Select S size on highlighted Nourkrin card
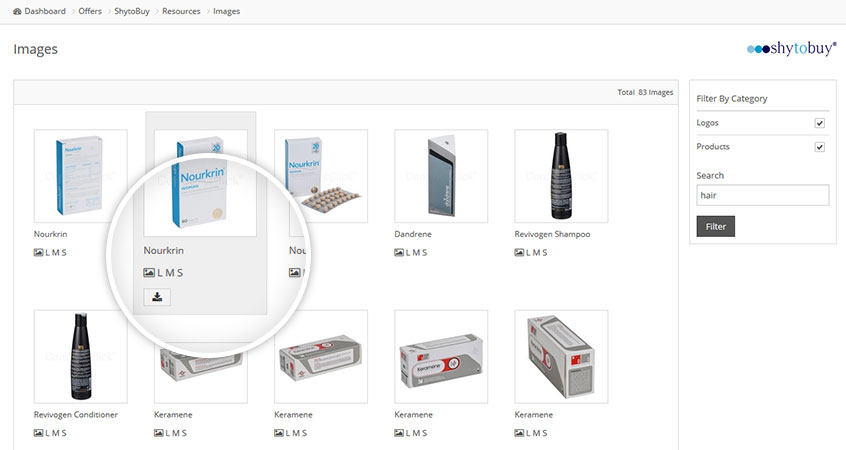The image size is (846, 450). pos(180,273)
